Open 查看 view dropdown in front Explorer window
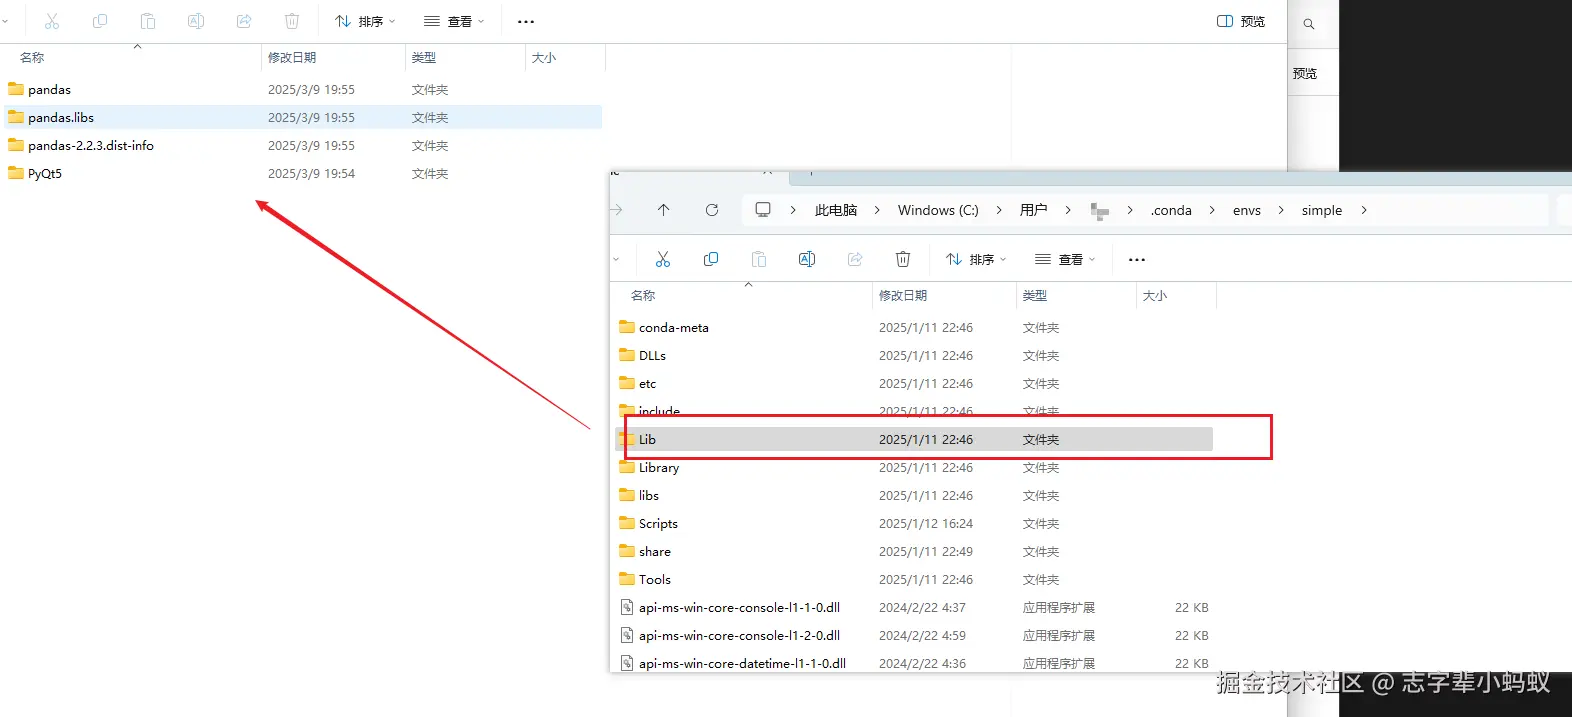Viewport: 1572px width, 717px height. click(1065, 259)
